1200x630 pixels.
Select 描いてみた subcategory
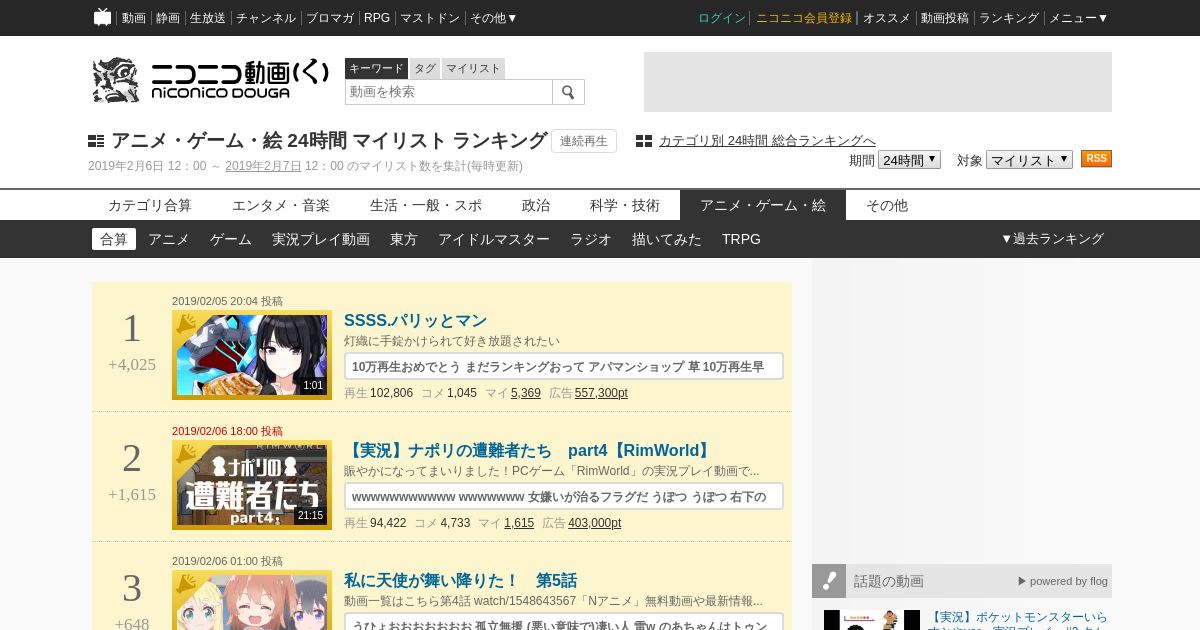click(x=667, y=239)
